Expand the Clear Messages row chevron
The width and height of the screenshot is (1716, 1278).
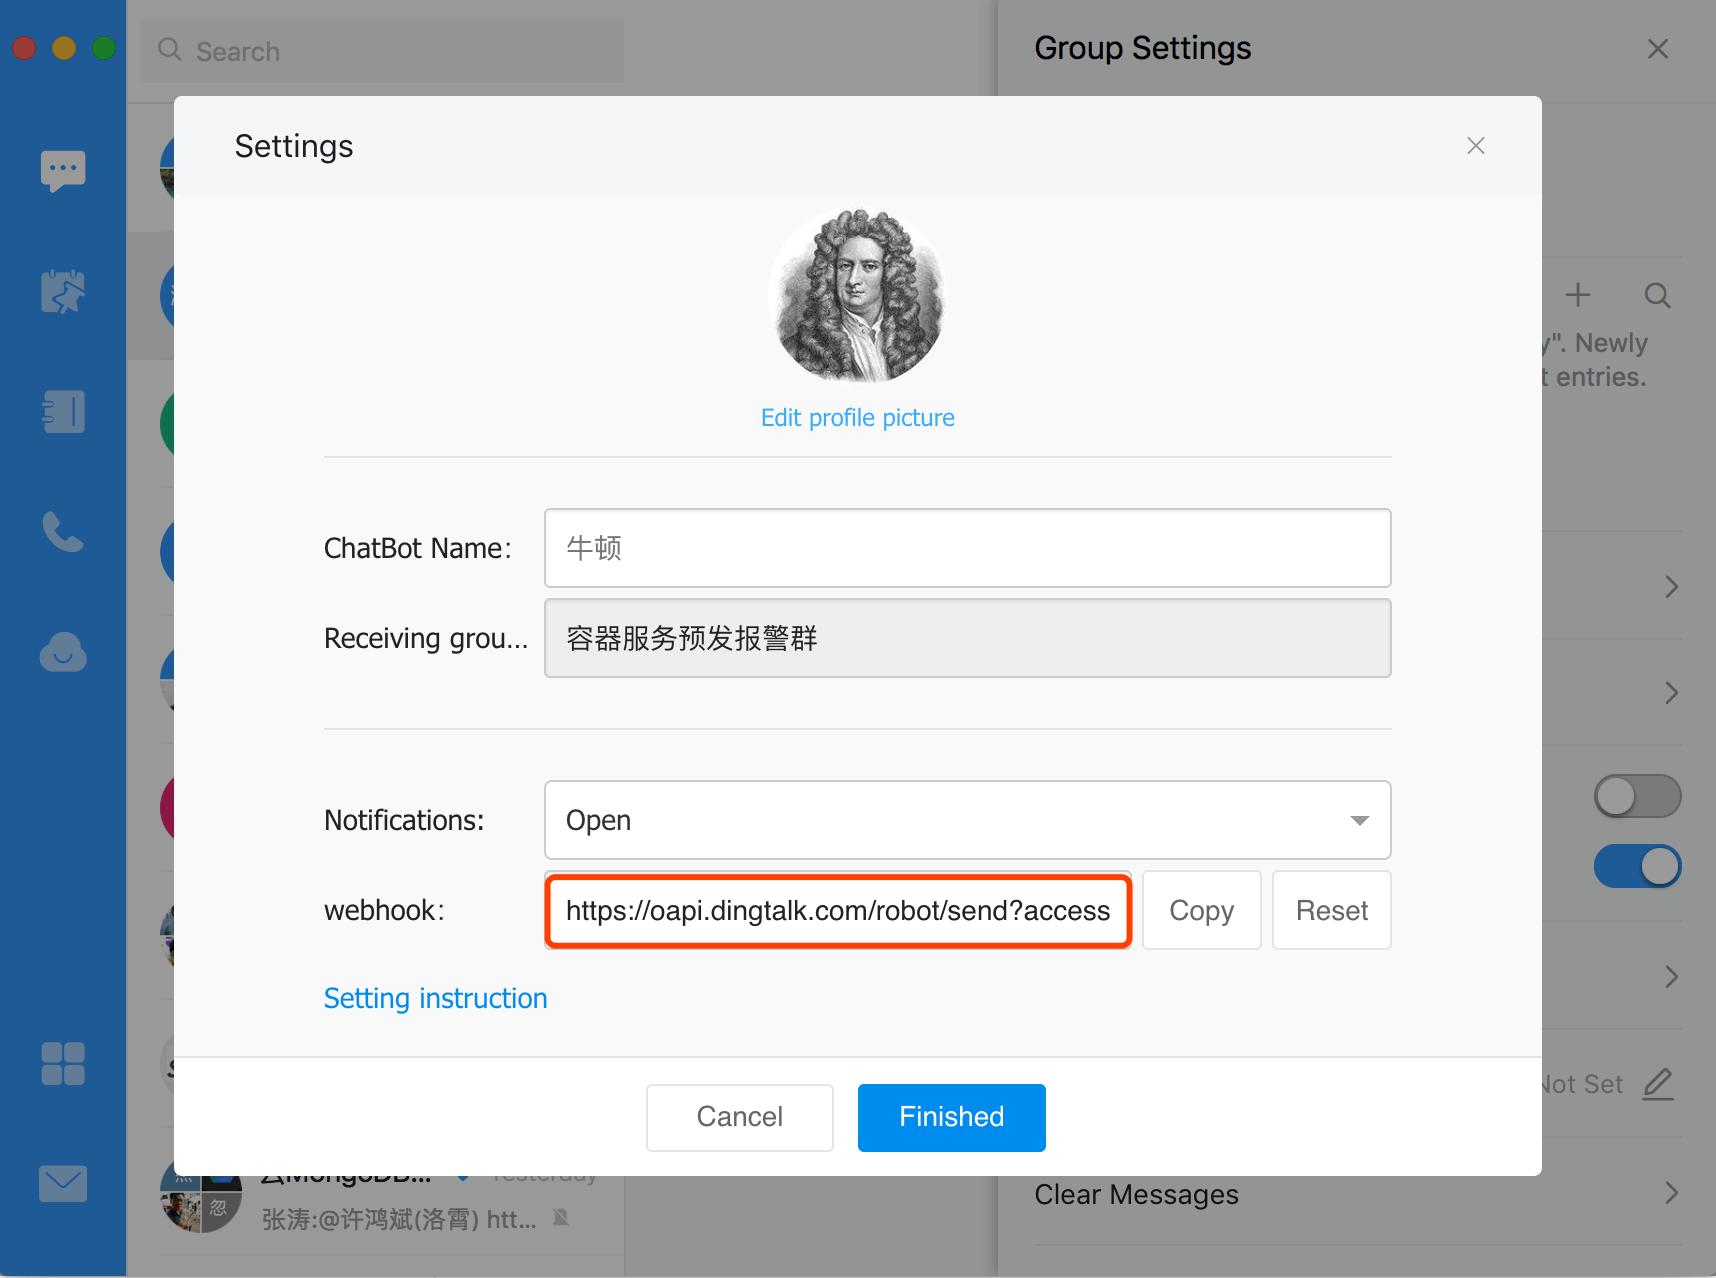[x=1671, y=1193]
